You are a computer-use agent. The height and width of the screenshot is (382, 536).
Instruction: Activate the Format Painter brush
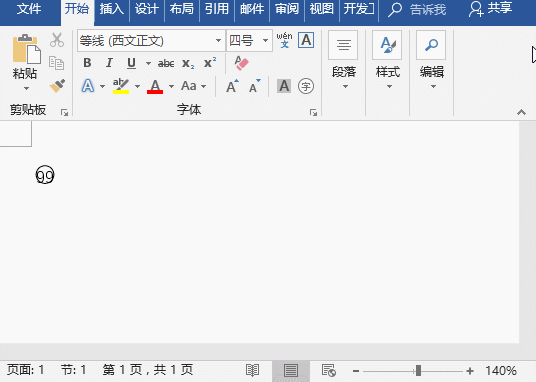[x=57, y=86]
